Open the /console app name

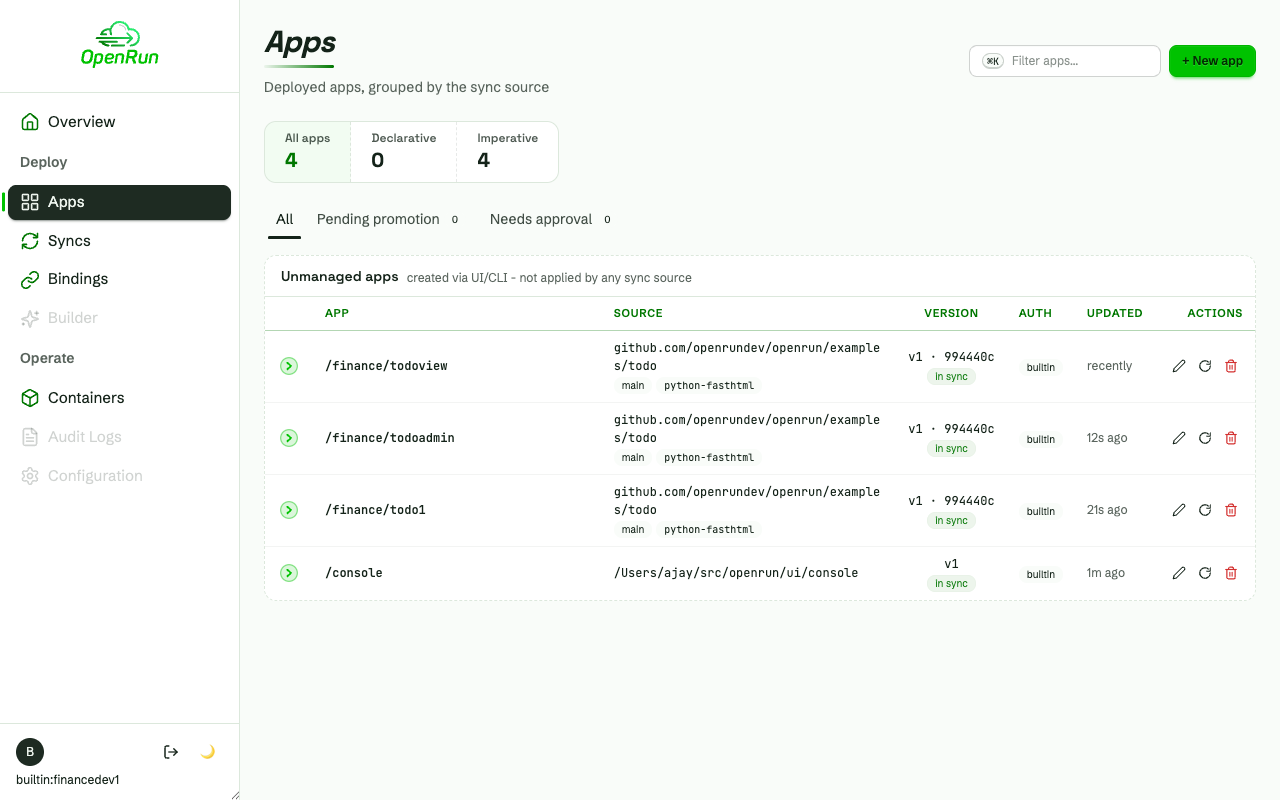354,573
